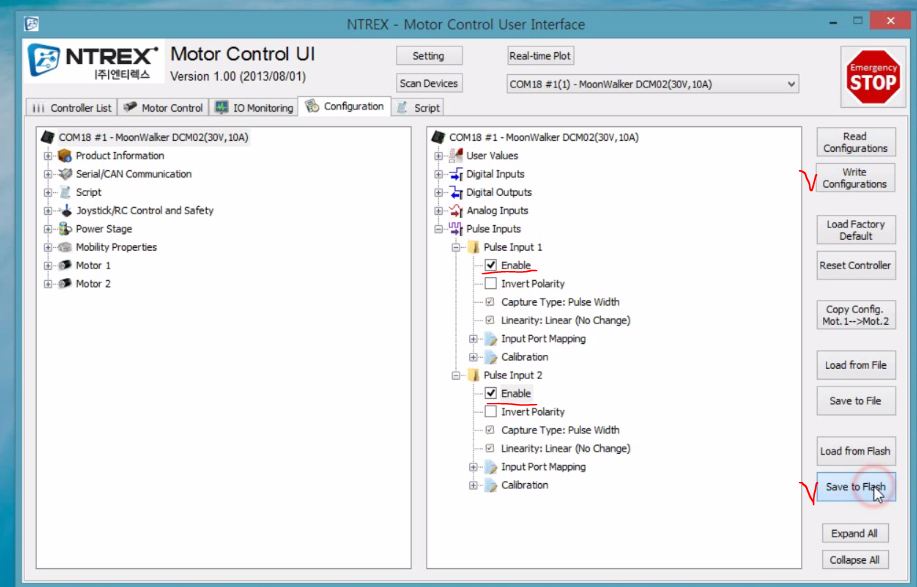
Task: Toggle Capture Type checkbox of Pulse Input 1
Action: (x=490, y=302)
